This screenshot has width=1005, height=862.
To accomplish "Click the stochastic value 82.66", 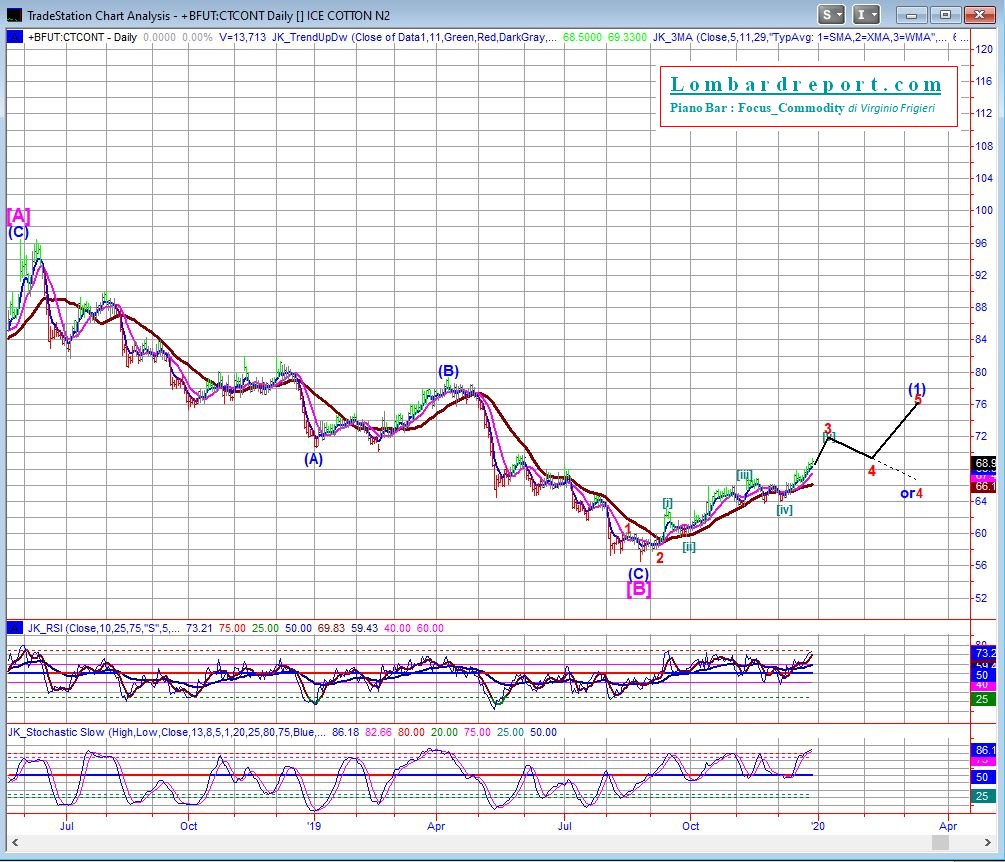I will [378, 732].
